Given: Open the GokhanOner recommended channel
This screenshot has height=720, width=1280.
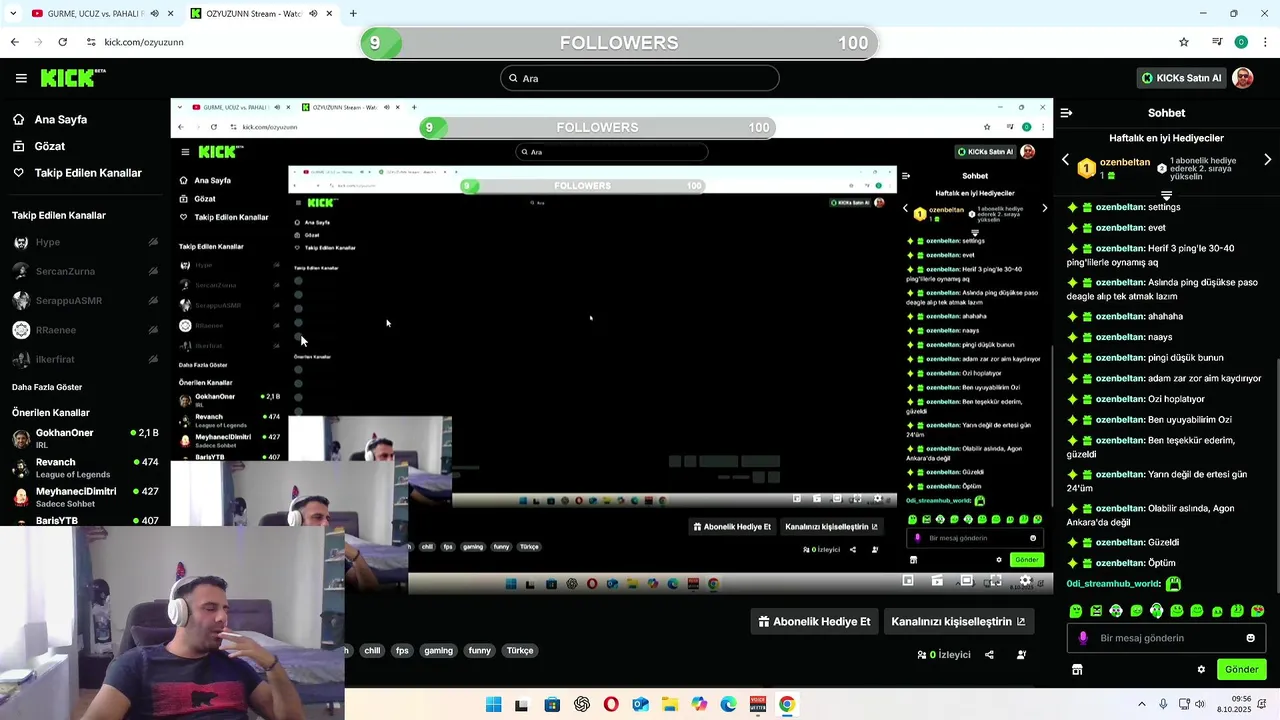Looking at the screenshot, I should point(85,437).
